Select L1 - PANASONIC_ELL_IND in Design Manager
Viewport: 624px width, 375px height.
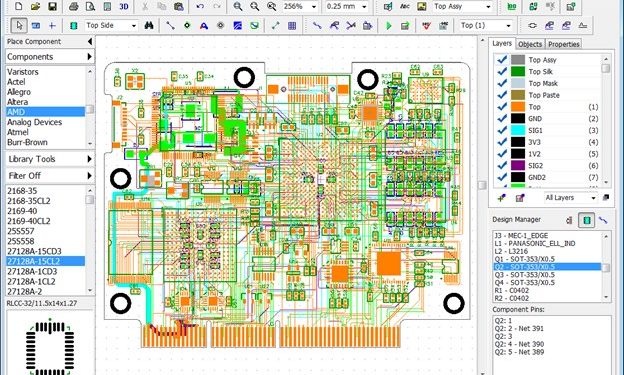pos(548,243)
